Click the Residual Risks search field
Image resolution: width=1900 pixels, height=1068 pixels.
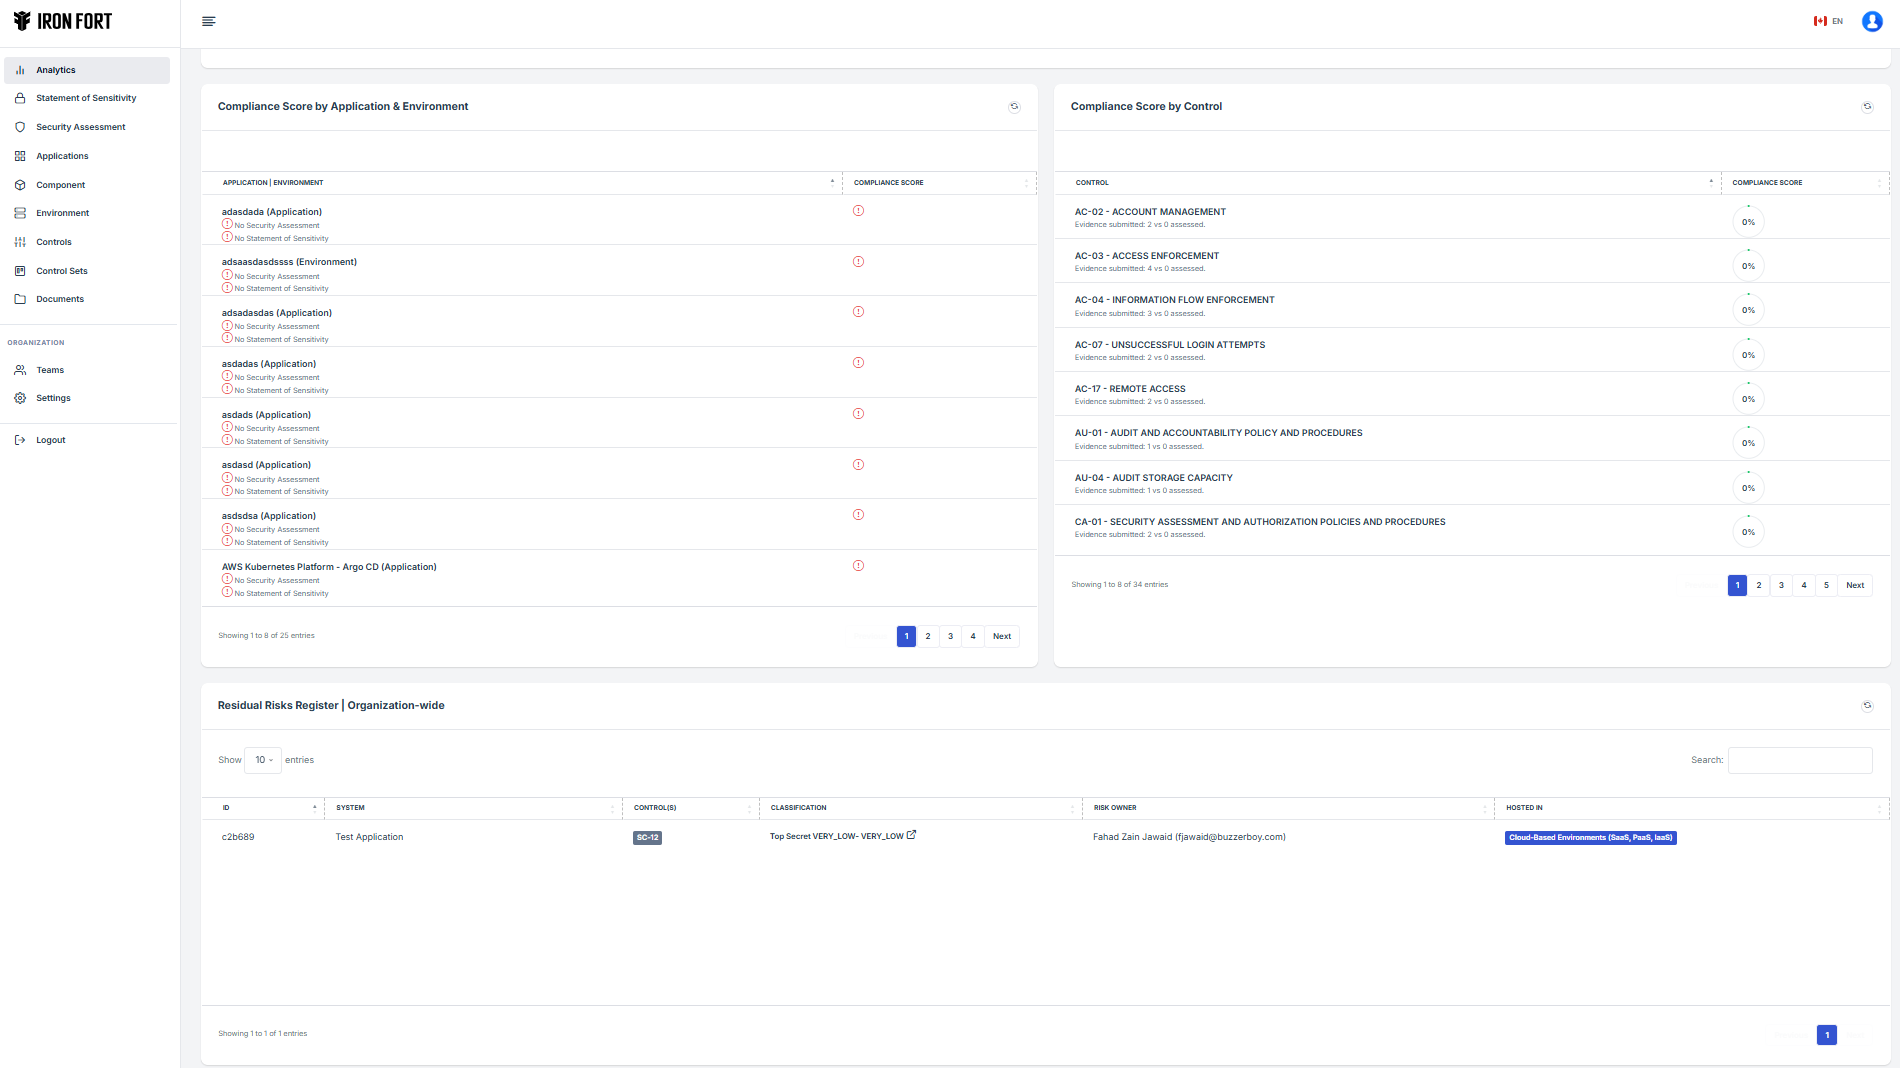(x=1799, y=760)
